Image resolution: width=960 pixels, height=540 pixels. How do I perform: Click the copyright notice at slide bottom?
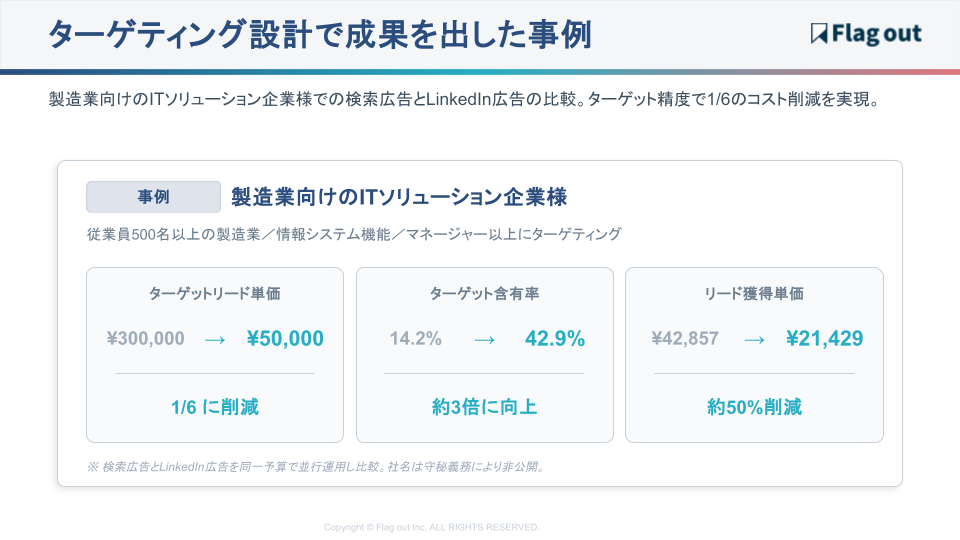[432, 527]
